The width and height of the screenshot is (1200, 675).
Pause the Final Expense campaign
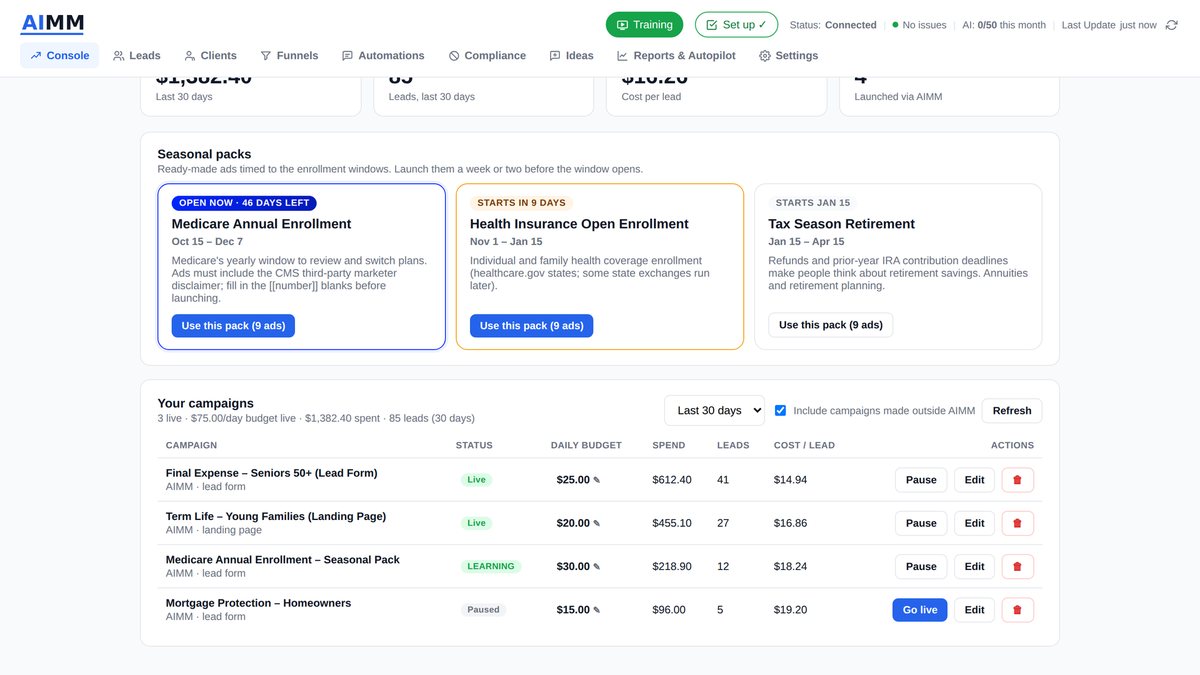click(x=921, y=480)
